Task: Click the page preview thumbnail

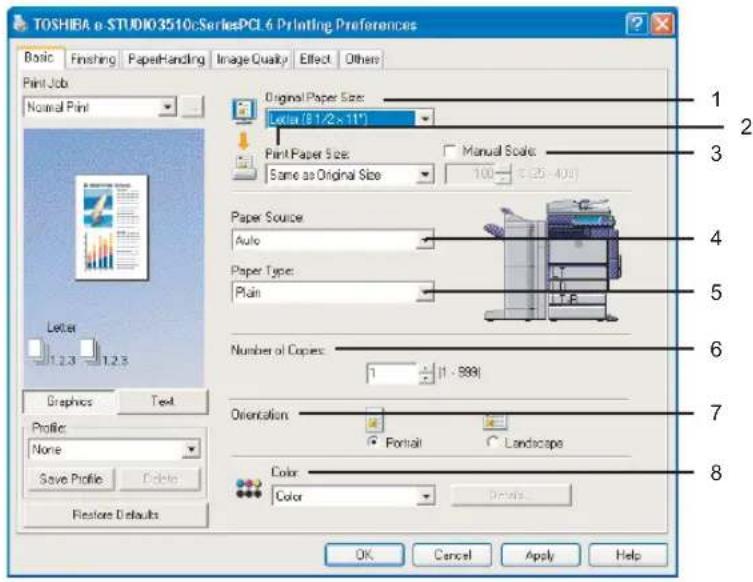Action: tap(111, 228)
